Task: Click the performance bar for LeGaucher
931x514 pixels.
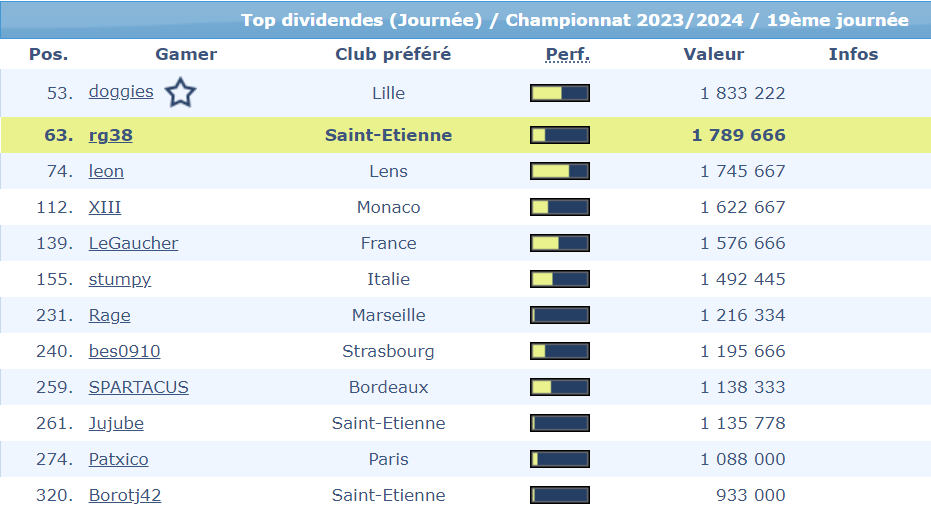Action: (x=559, y=243)
